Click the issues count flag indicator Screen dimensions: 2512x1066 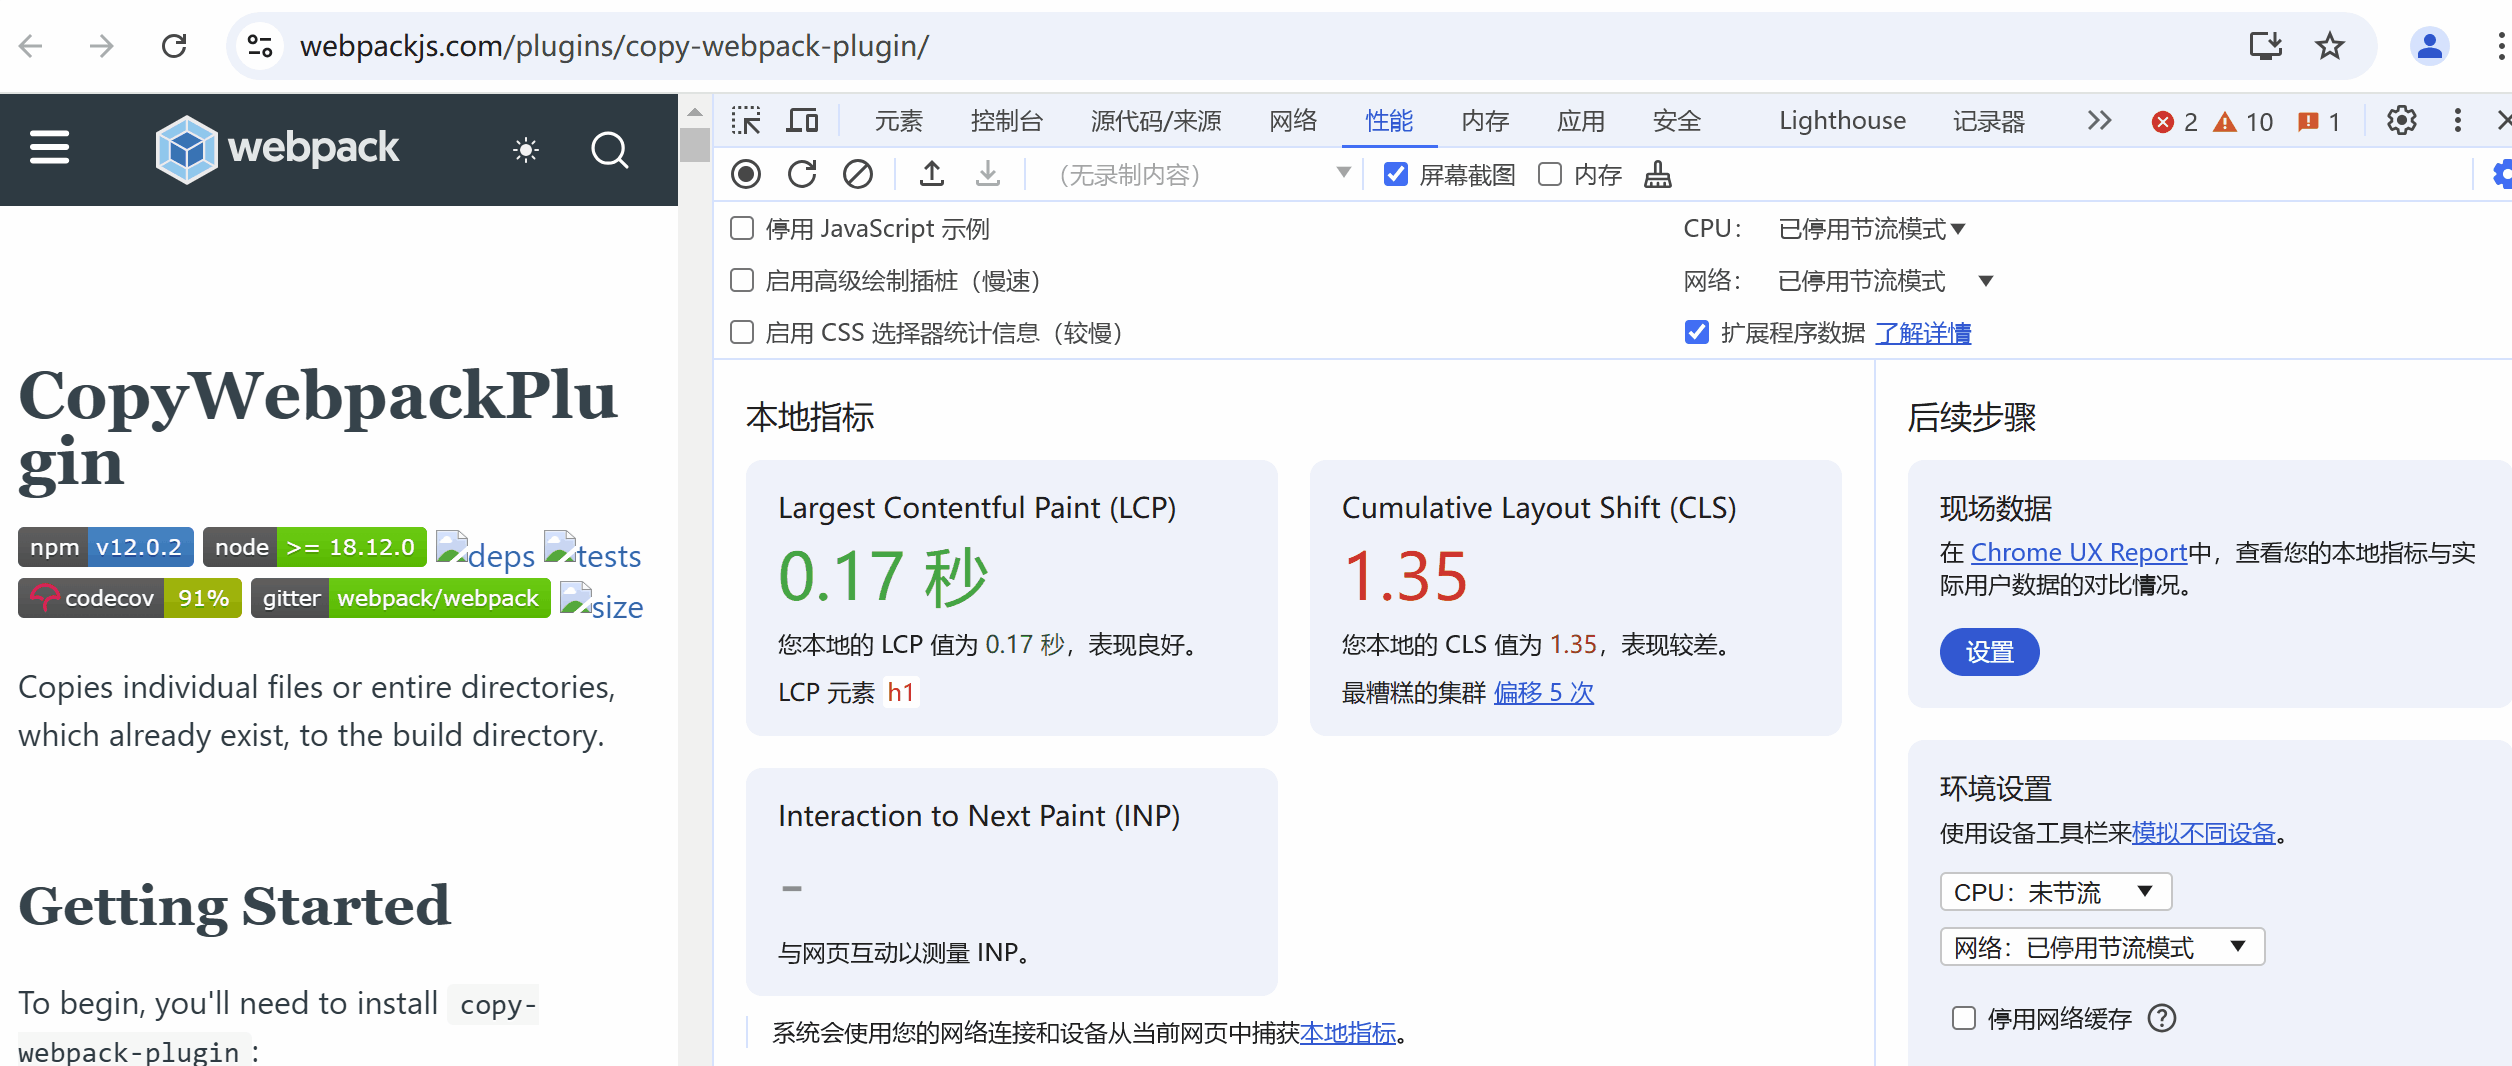coord(2319,122)
